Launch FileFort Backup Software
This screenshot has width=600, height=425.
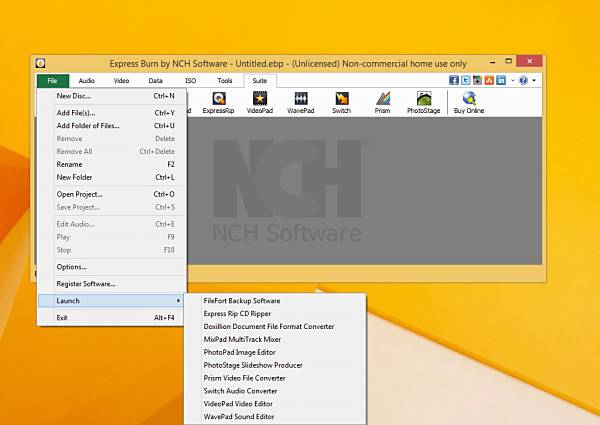click(275, 301)
